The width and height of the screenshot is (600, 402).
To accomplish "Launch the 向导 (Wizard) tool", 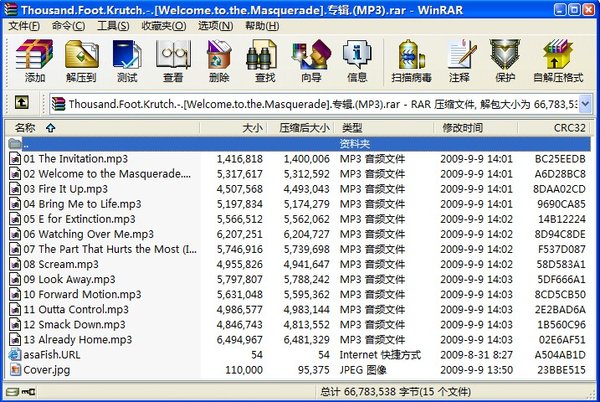I will (311, 60).
